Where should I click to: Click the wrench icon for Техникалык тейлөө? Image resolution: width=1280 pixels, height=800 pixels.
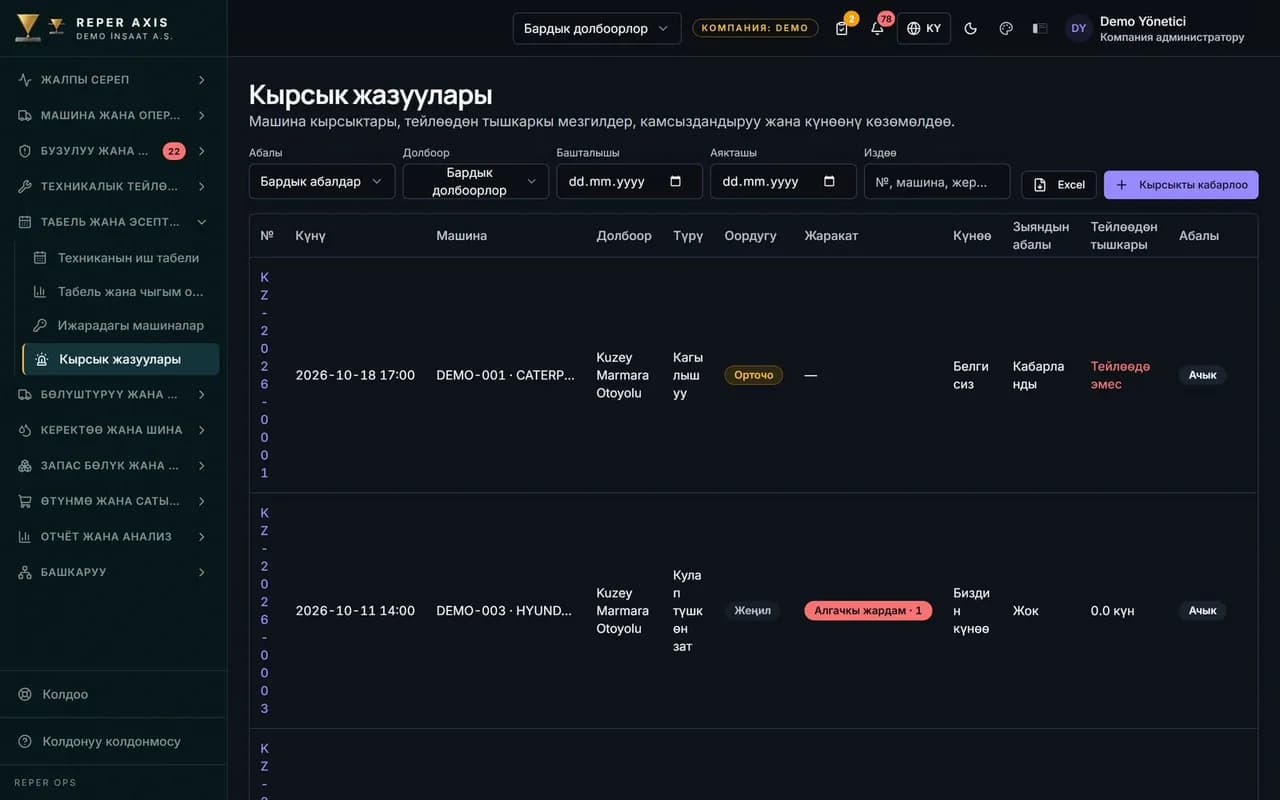click(x=25, y=187)
